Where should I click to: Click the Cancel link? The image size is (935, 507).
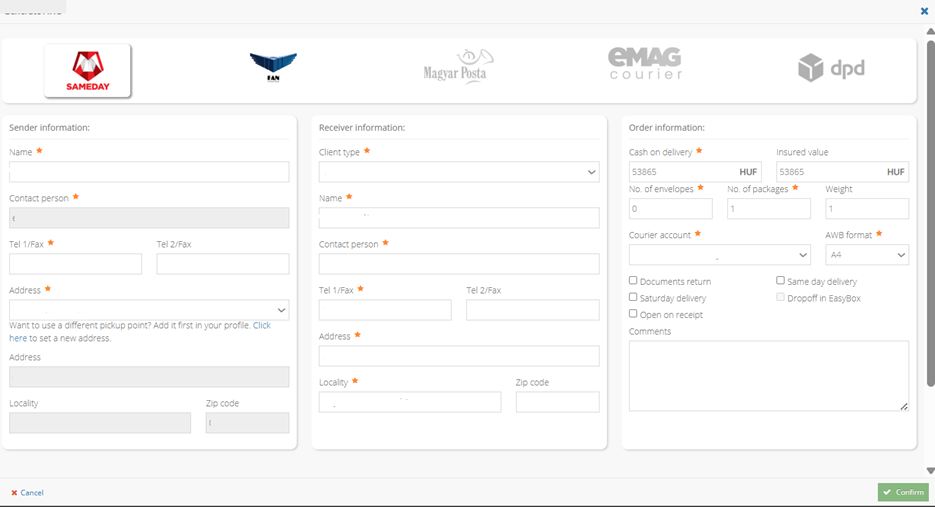pyautogui.click(x=27, y=493)
